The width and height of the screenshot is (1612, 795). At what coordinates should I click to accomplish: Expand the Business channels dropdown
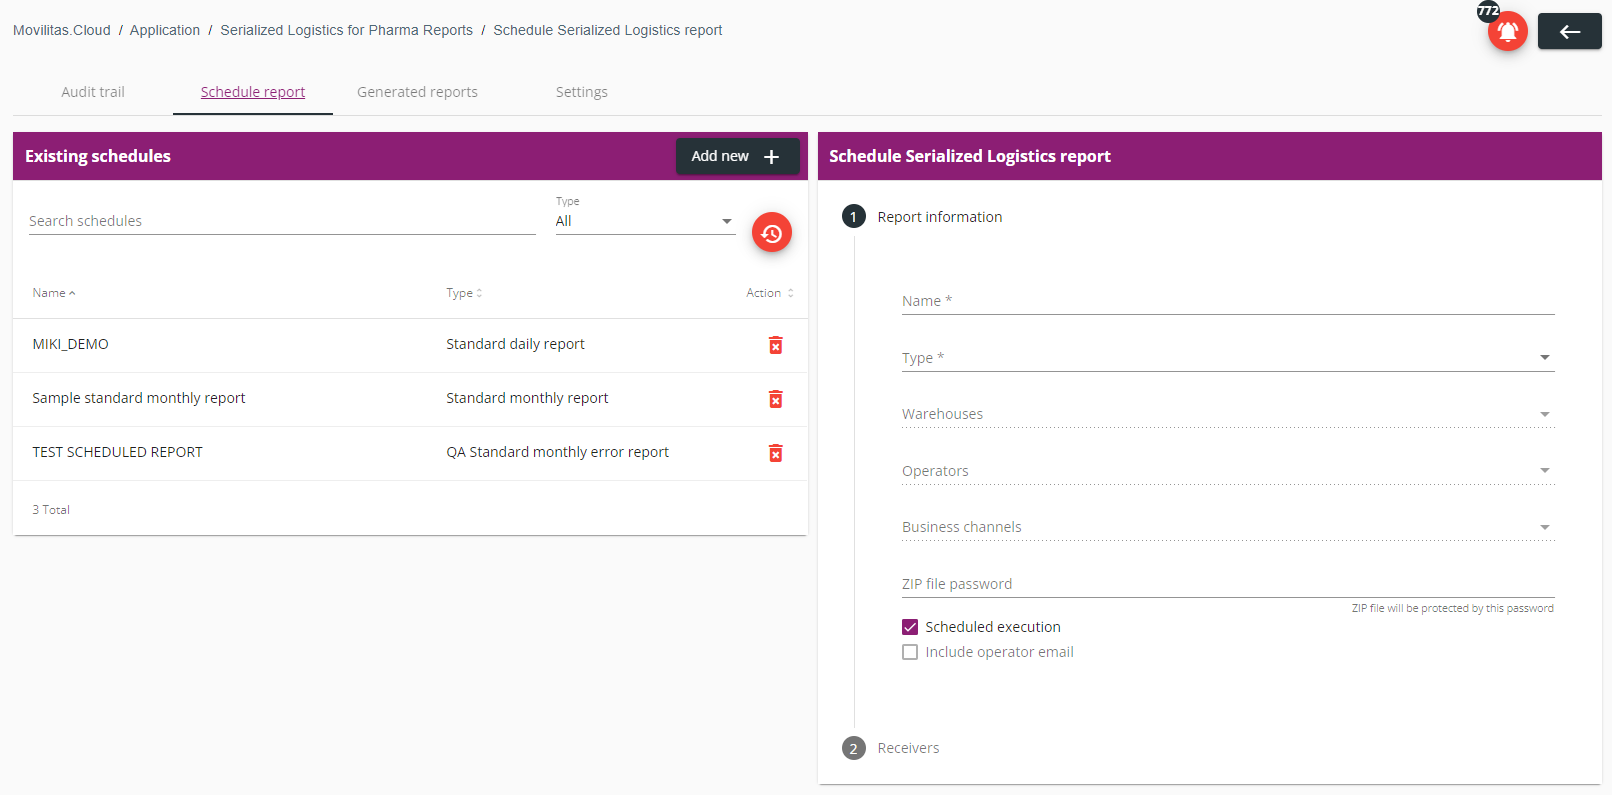1228,527
